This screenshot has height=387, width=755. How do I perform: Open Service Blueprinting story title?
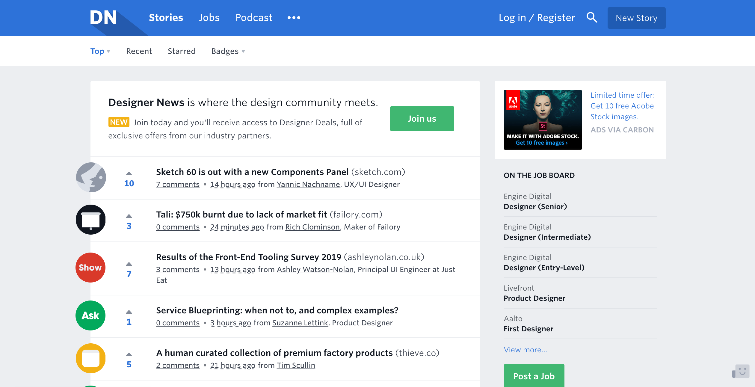pos(277,310)
